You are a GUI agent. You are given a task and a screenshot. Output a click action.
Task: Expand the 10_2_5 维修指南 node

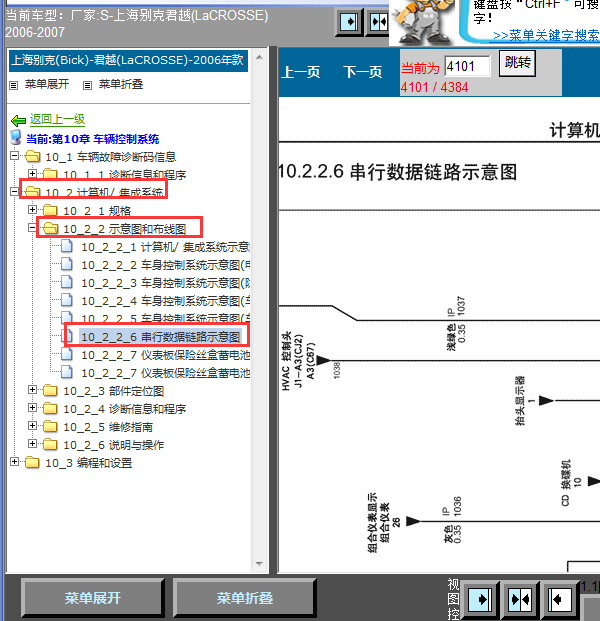click(x=32, y=426)
